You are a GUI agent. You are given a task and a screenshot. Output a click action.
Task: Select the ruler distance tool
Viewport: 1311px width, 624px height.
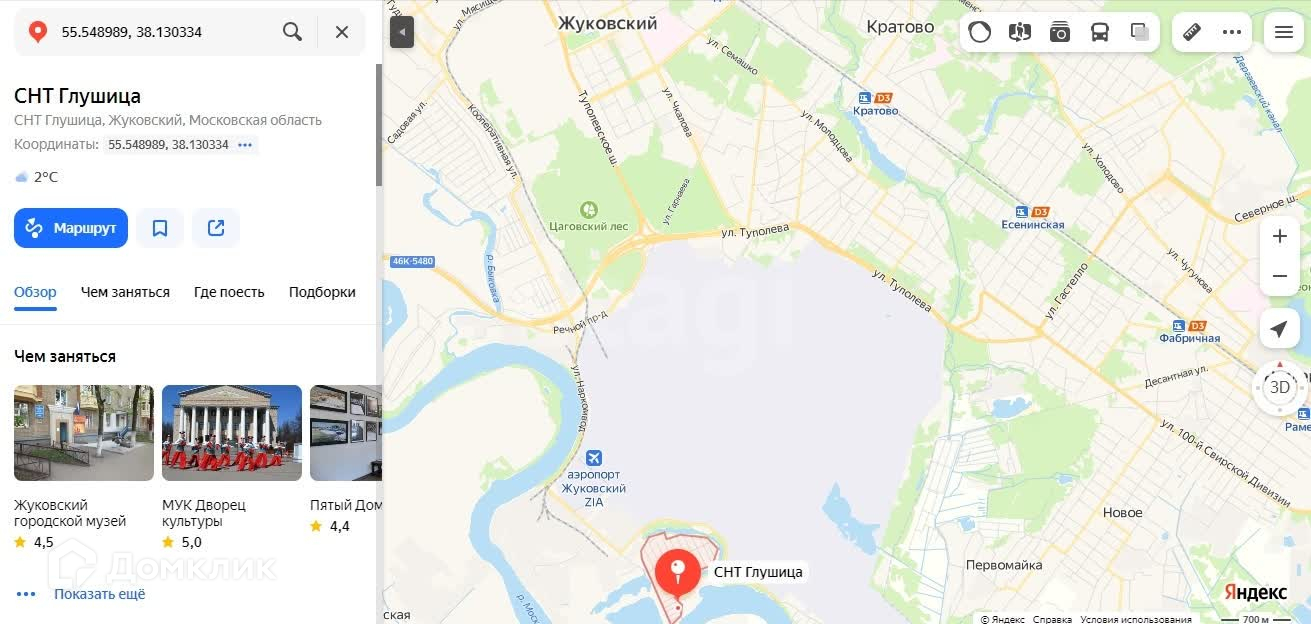click(x=1191, y=32)
